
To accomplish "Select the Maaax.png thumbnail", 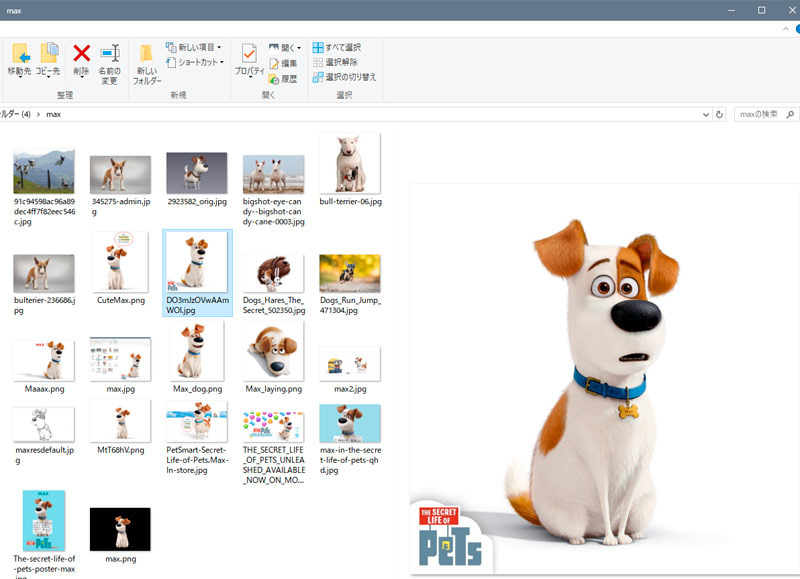I will tap(44, 361).
